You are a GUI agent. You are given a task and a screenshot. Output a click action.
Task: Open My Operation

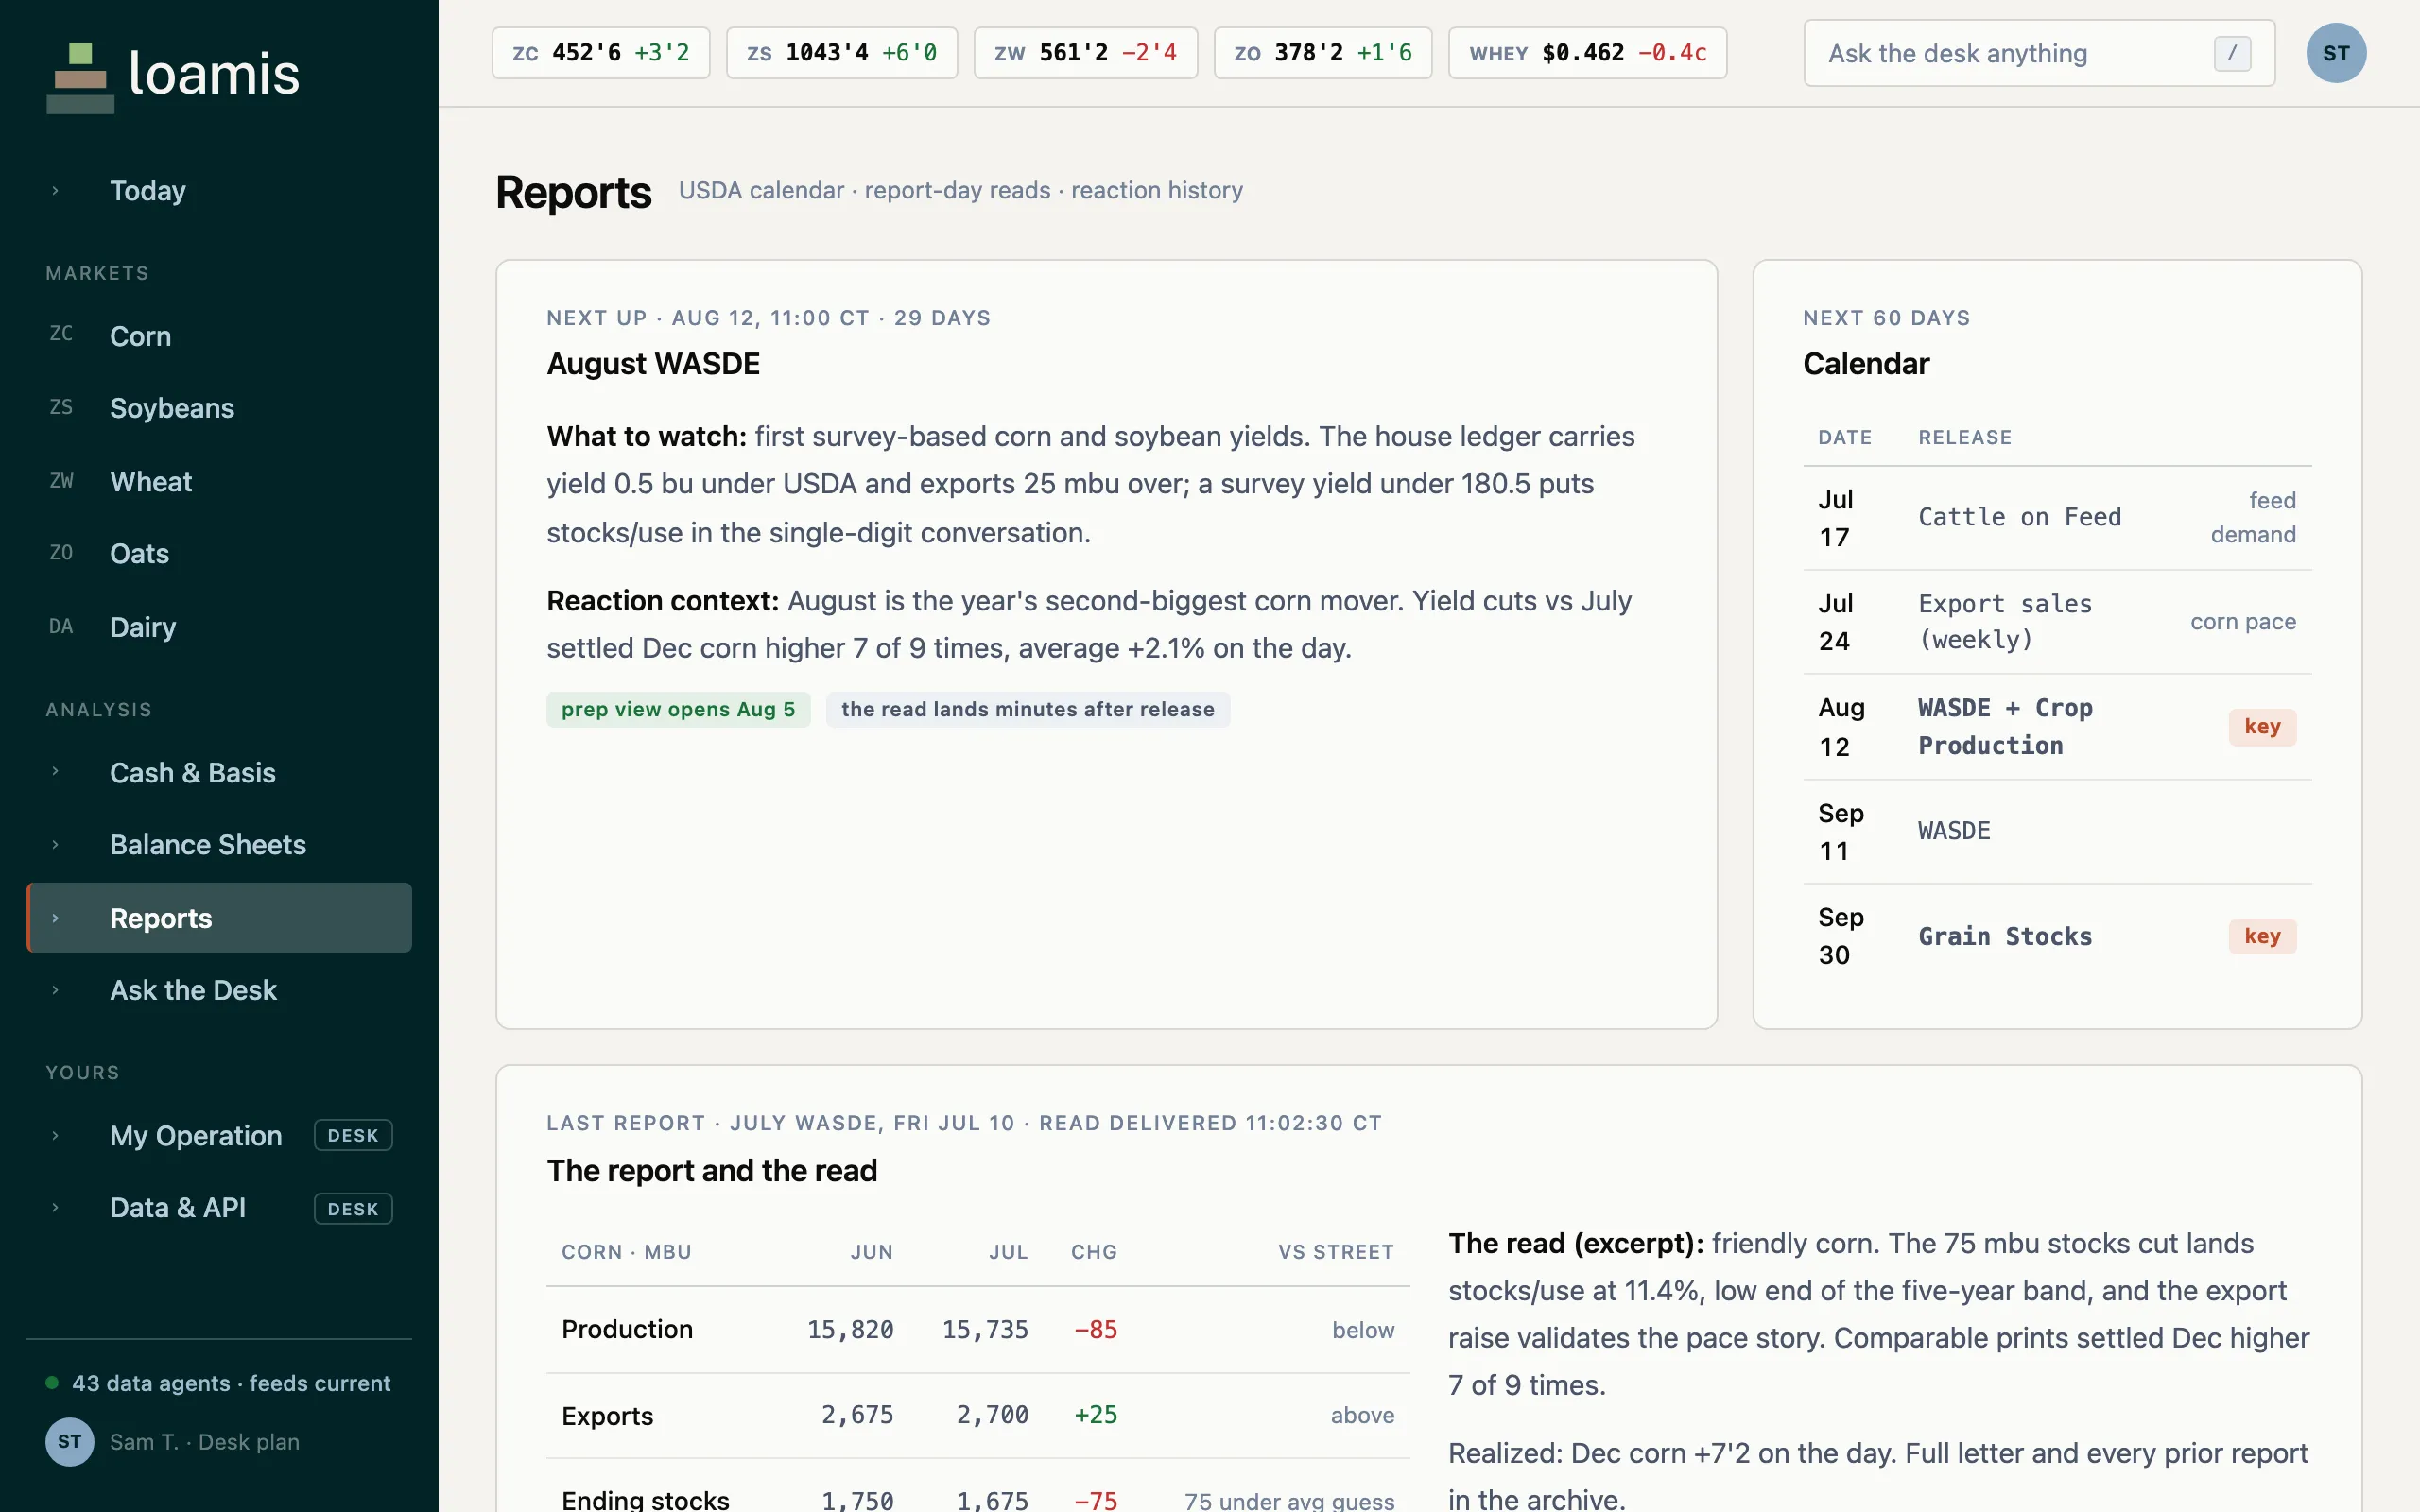point(219,1136)
